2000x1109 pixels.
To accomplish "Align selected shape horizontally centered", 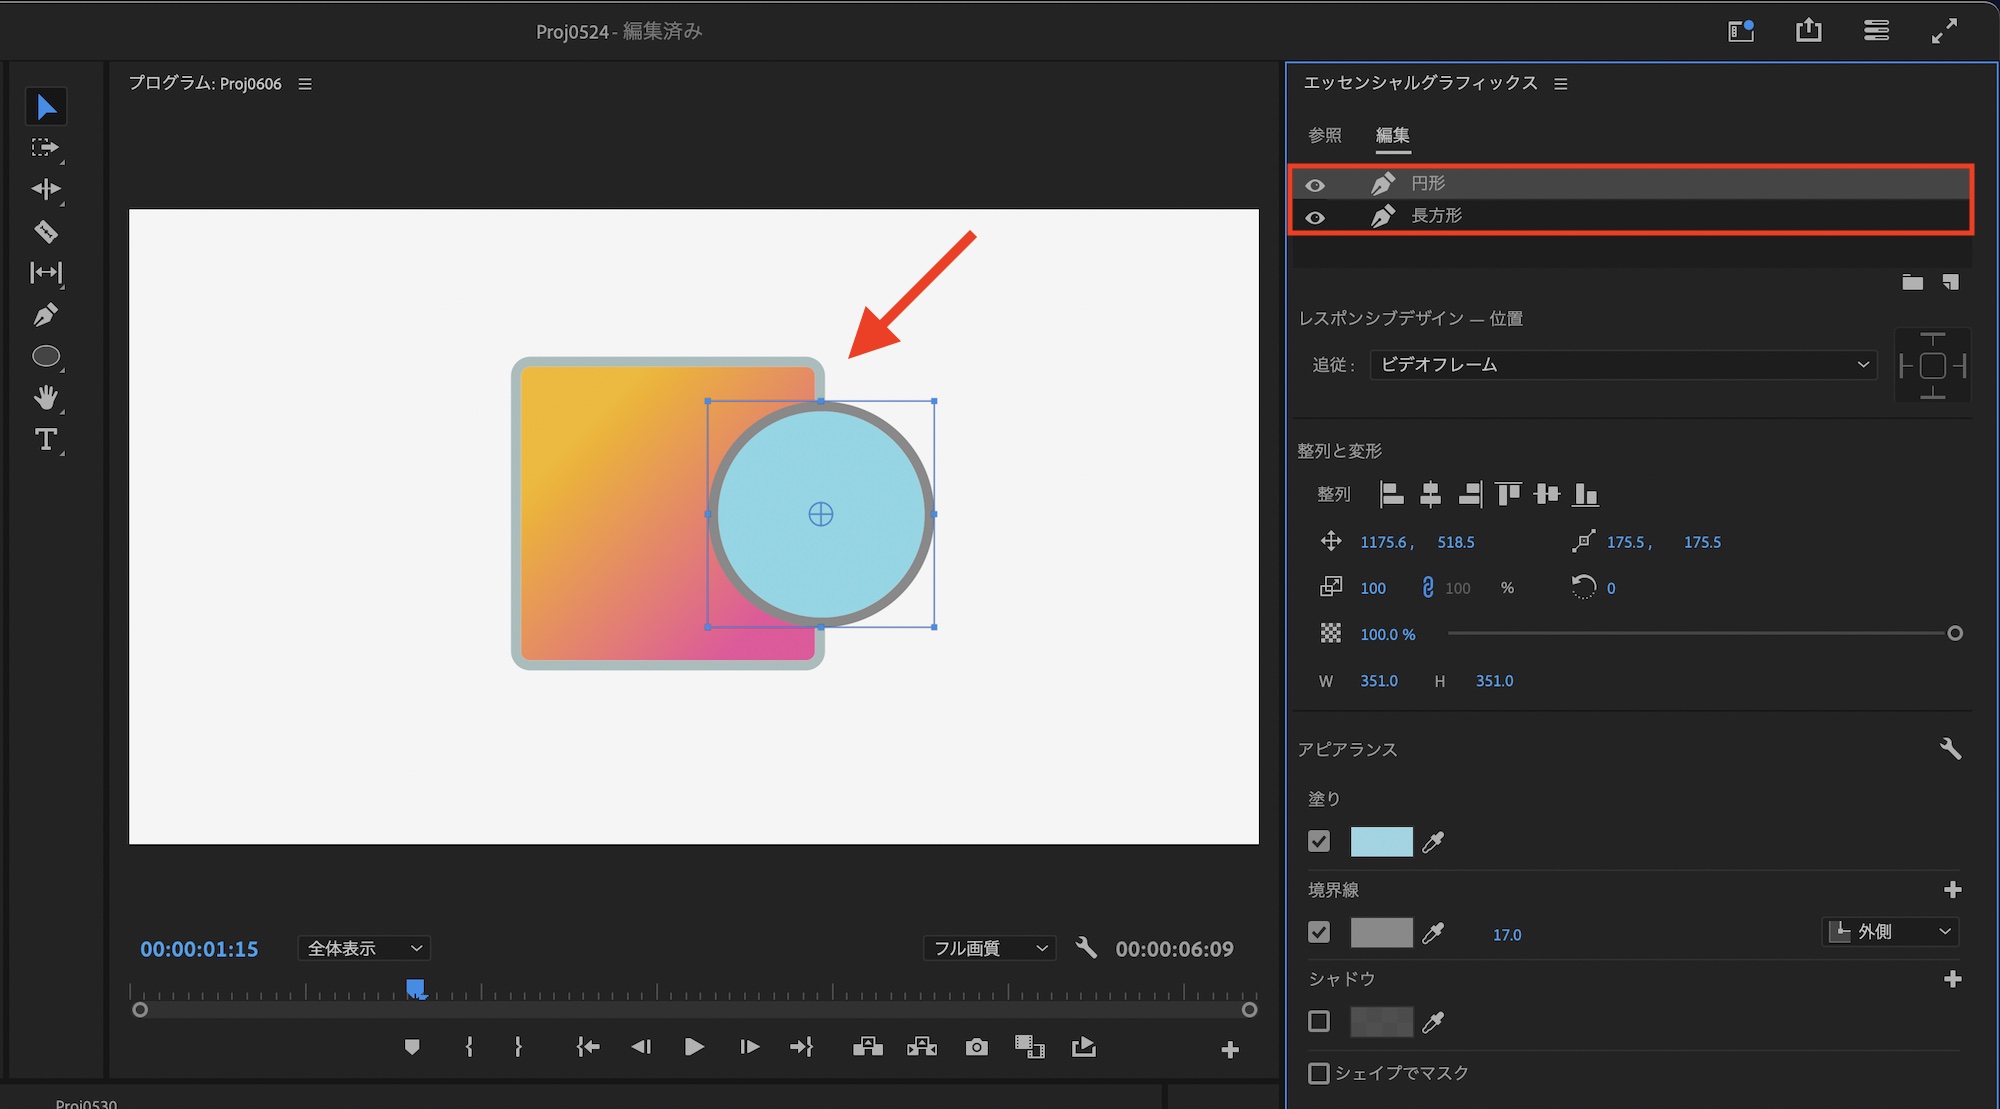I will (1430, 494).
